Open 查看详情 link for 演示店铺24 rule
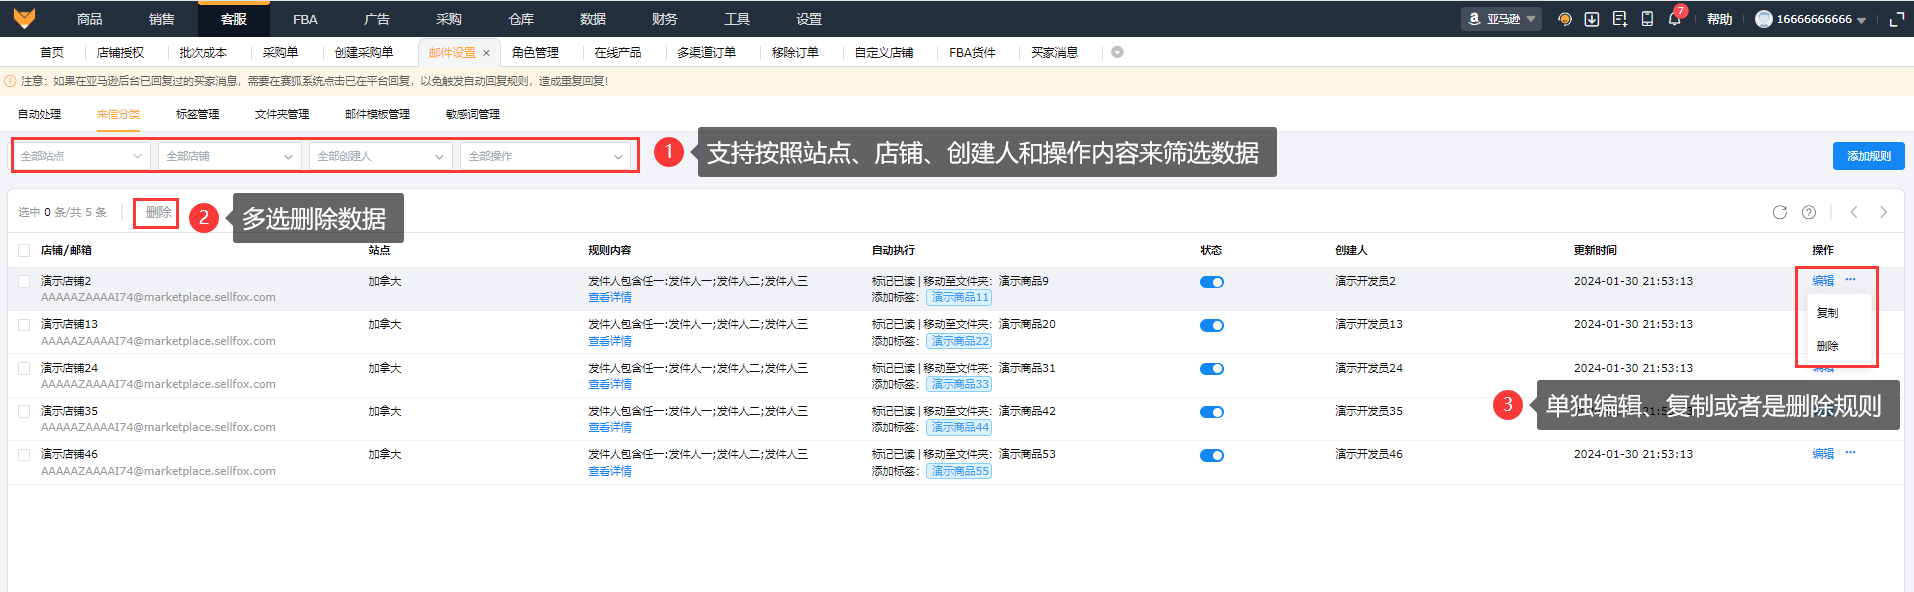Screen dimensions: 1914x592 pos(610,384)
